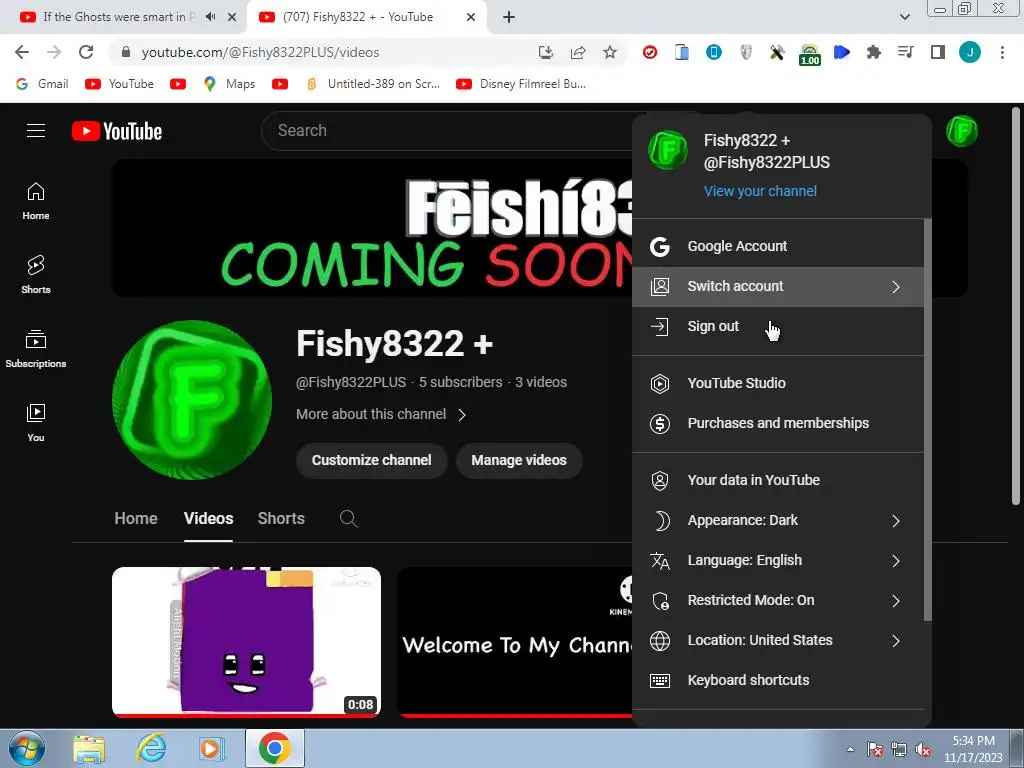The image size is (1024, 768).
Task: Expand Switch account submenu
Action: pyautogui.click(x=778, y=287)
